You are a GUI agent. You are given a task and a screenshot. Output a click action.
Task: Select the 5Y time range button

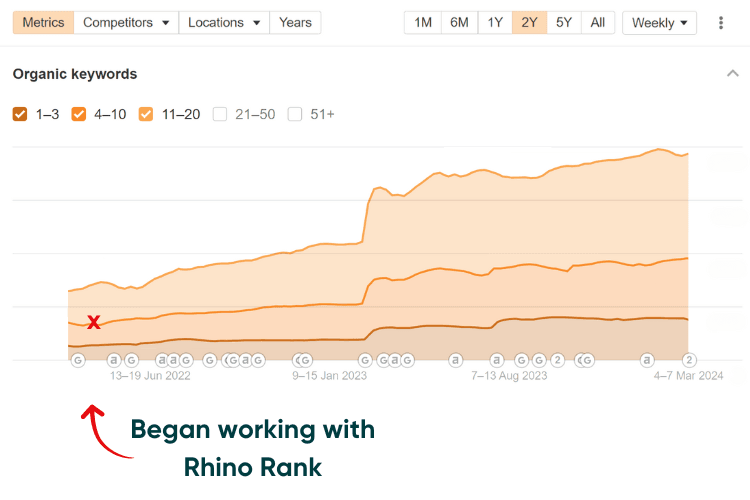[564, 22]
